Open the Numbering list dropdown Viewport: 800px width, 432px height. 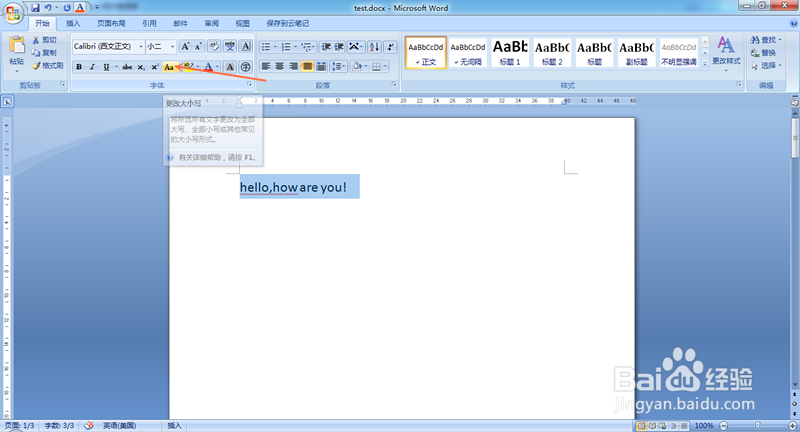295,47
